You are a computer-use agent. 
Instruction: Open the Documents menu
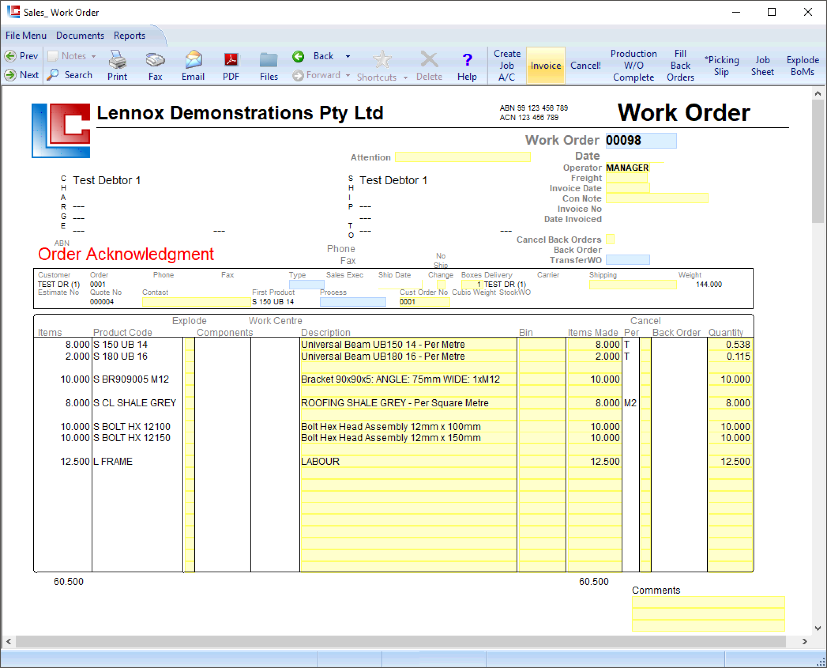[80, 35]
